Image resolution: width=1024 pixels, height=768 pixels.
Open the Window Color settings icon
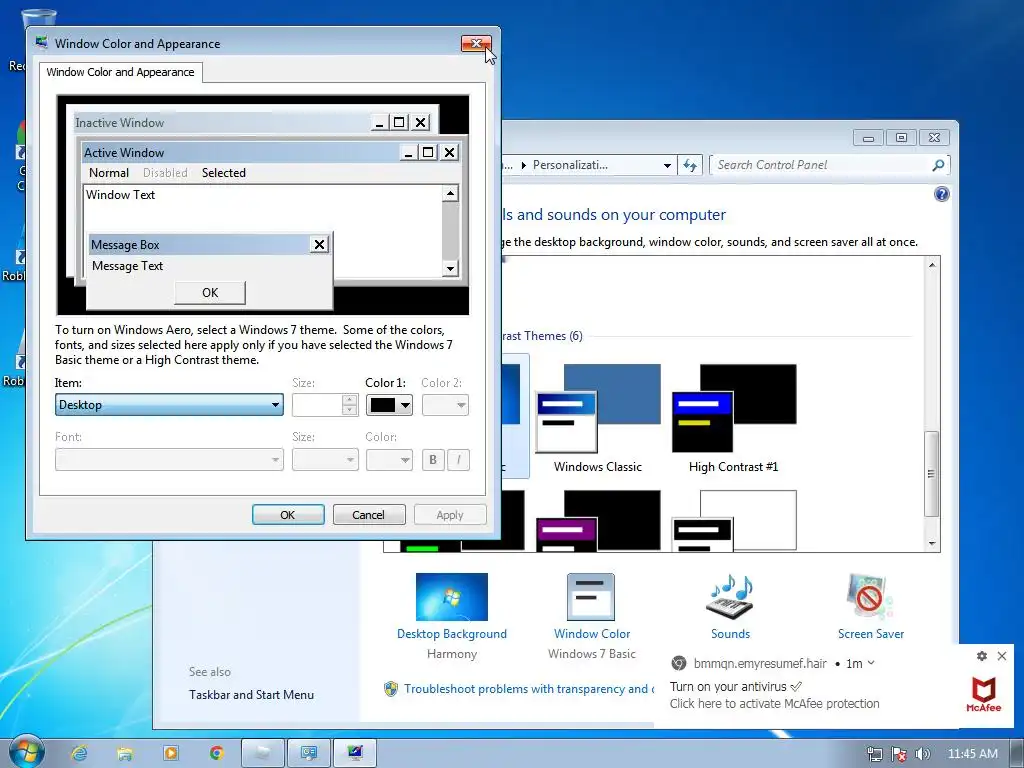pyautogui.click(x=591, y=597)
